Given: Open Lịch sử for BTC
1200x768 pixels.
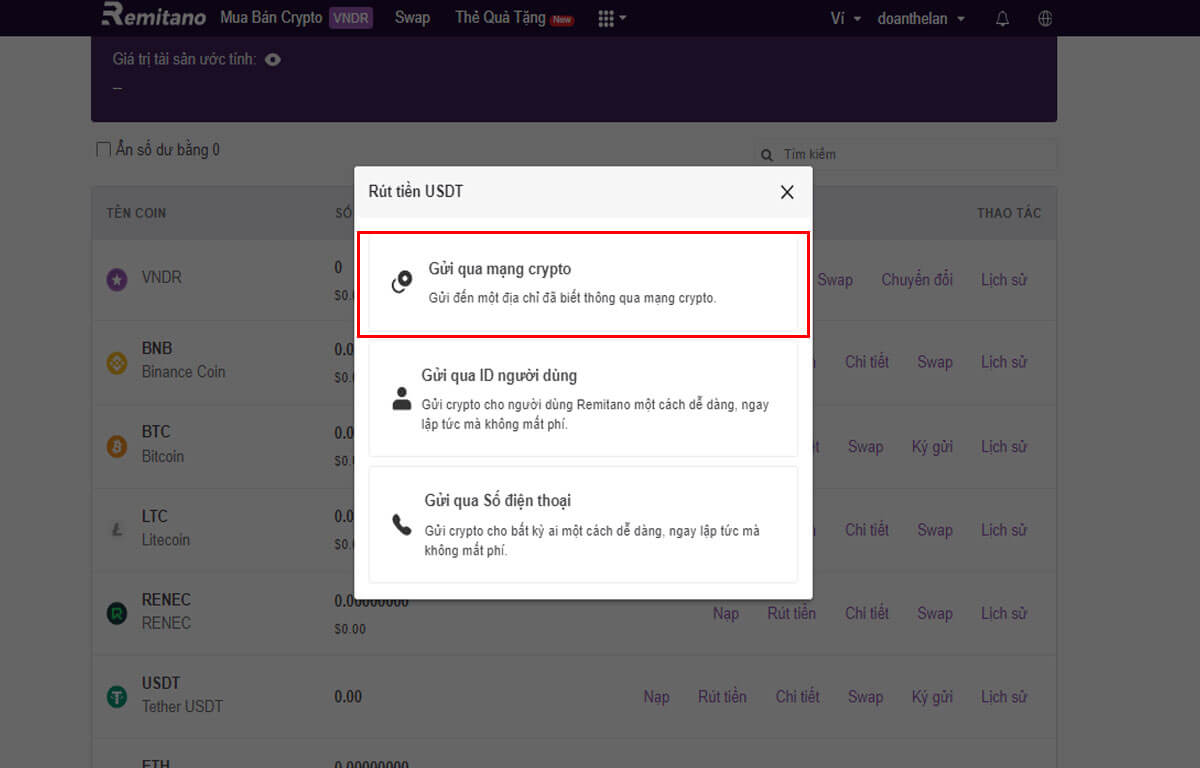Looking at the screenshot, I should (x=1003, y=446).
